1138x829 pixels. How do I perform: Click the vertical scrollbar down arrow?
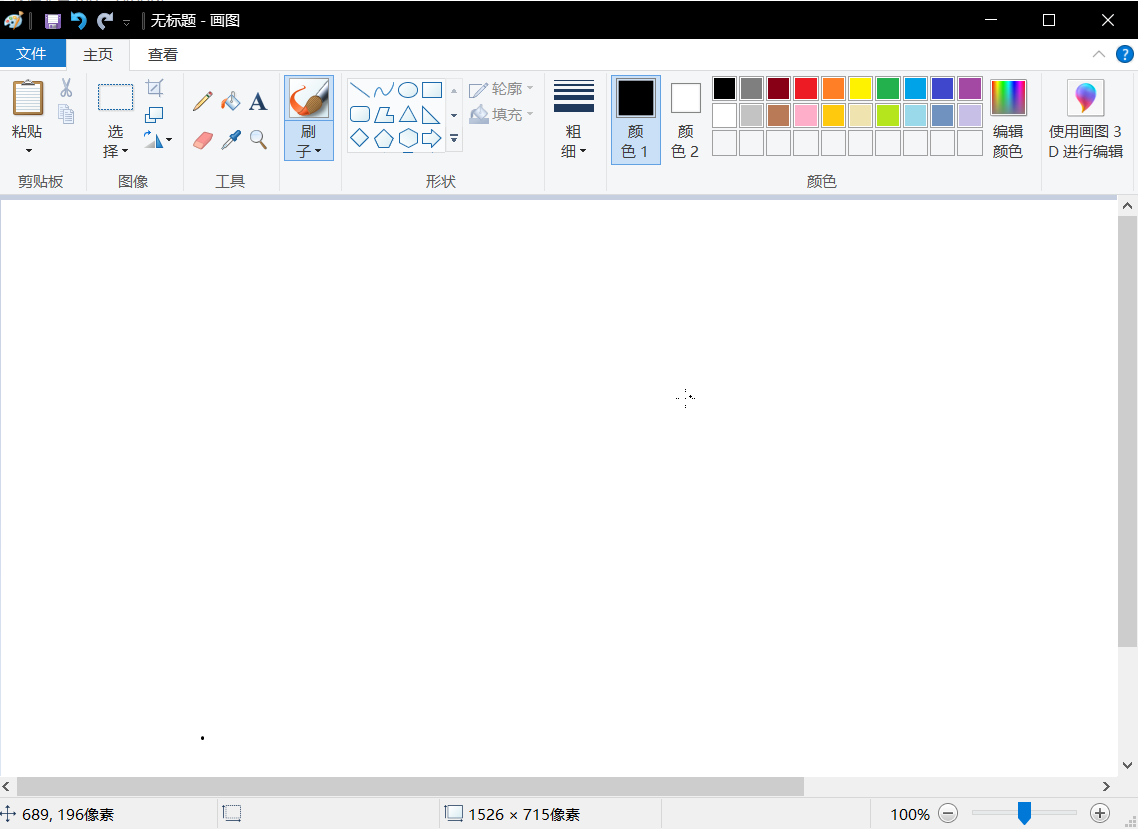(1127, 765)
